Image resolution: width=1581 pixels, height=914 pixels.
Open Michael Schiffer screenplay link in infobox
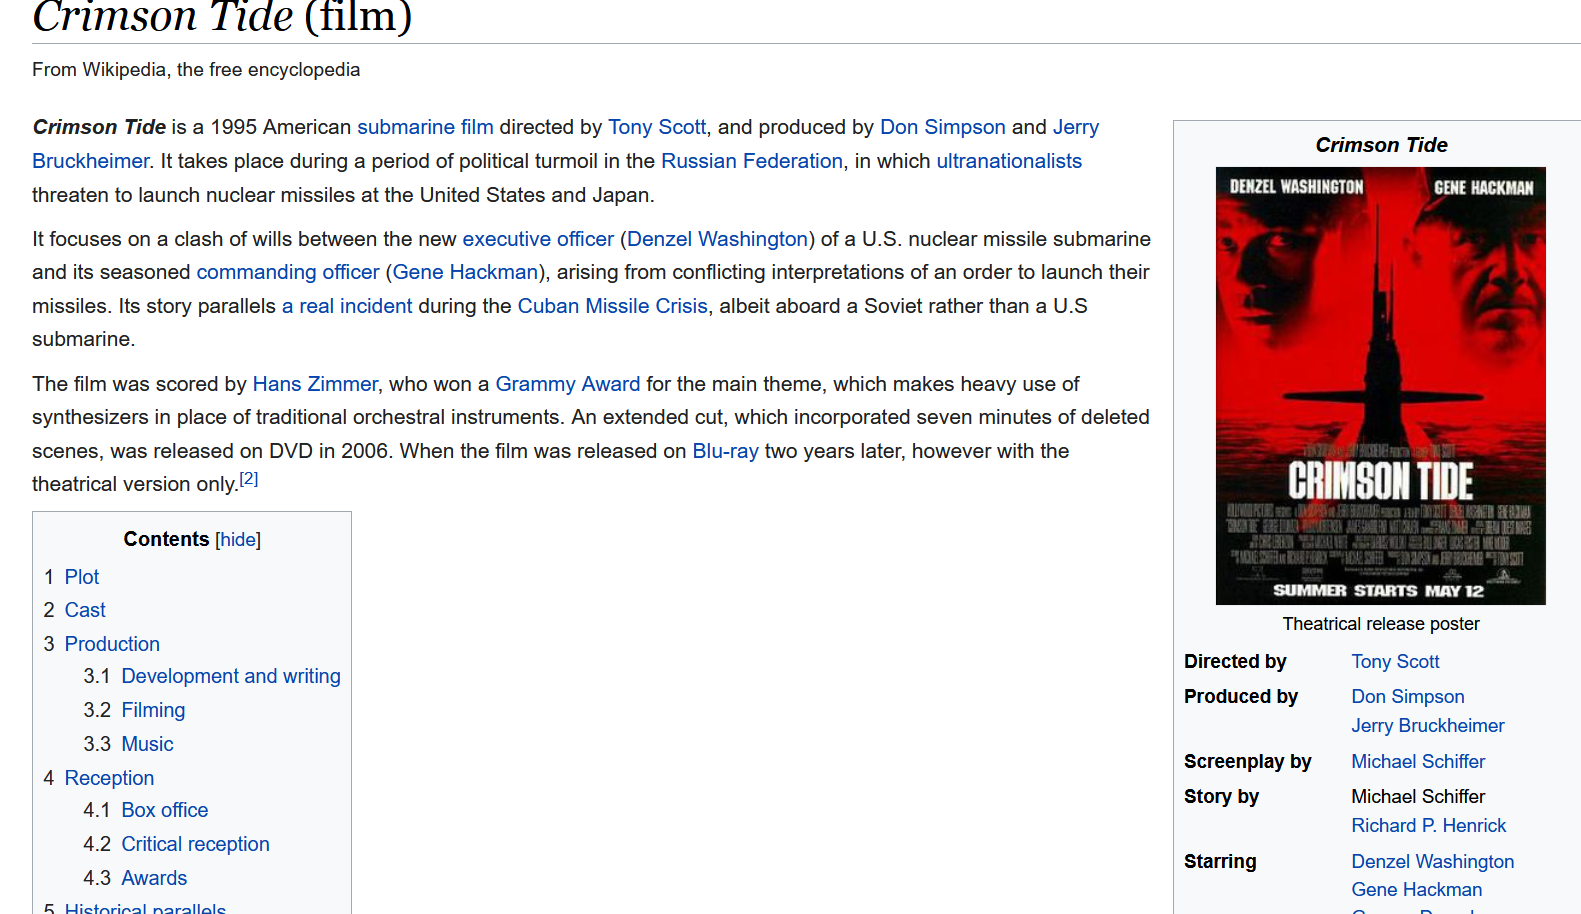point(1418,762)
